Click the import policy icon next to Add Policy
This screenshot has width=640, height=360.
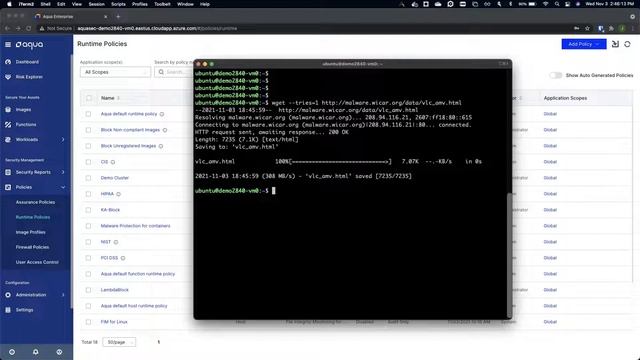615,44
